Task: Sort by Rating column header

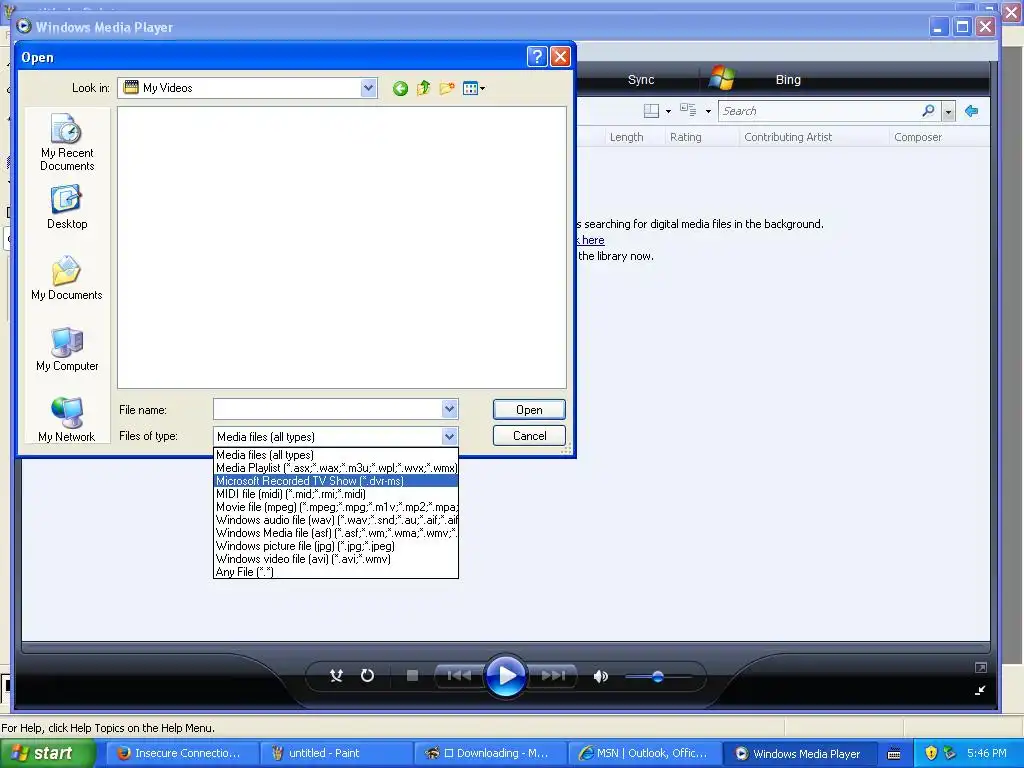Action: point(686,137)
